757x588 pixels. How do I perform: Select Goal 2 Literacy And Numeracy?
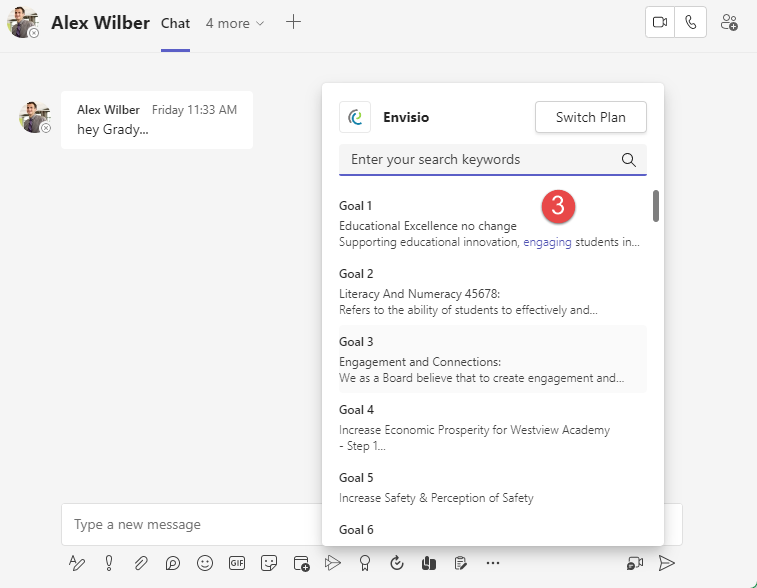(492, 292)
